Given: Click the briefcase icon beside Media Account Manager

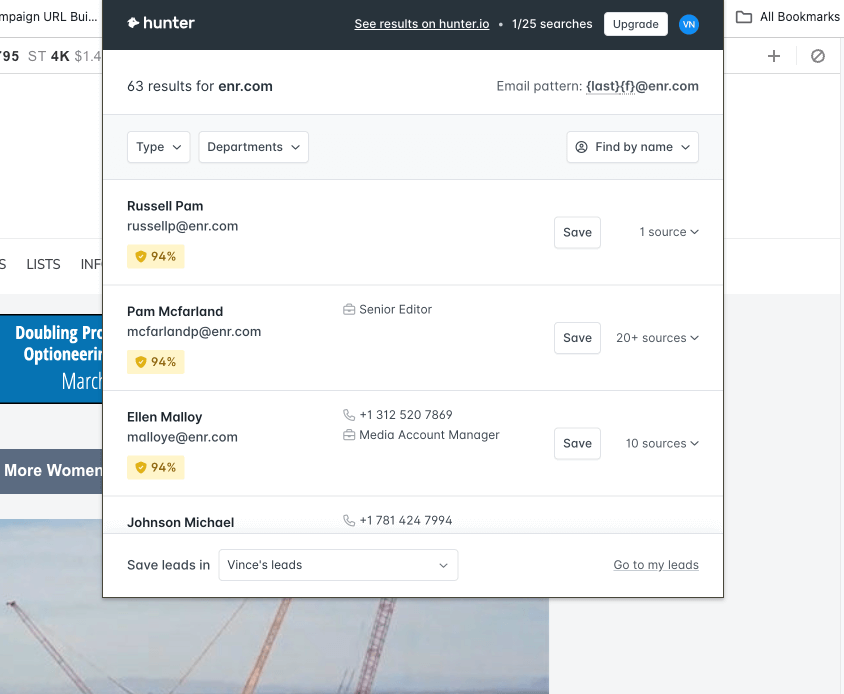Looking at the screenshot, I should (x=349, y=435).
